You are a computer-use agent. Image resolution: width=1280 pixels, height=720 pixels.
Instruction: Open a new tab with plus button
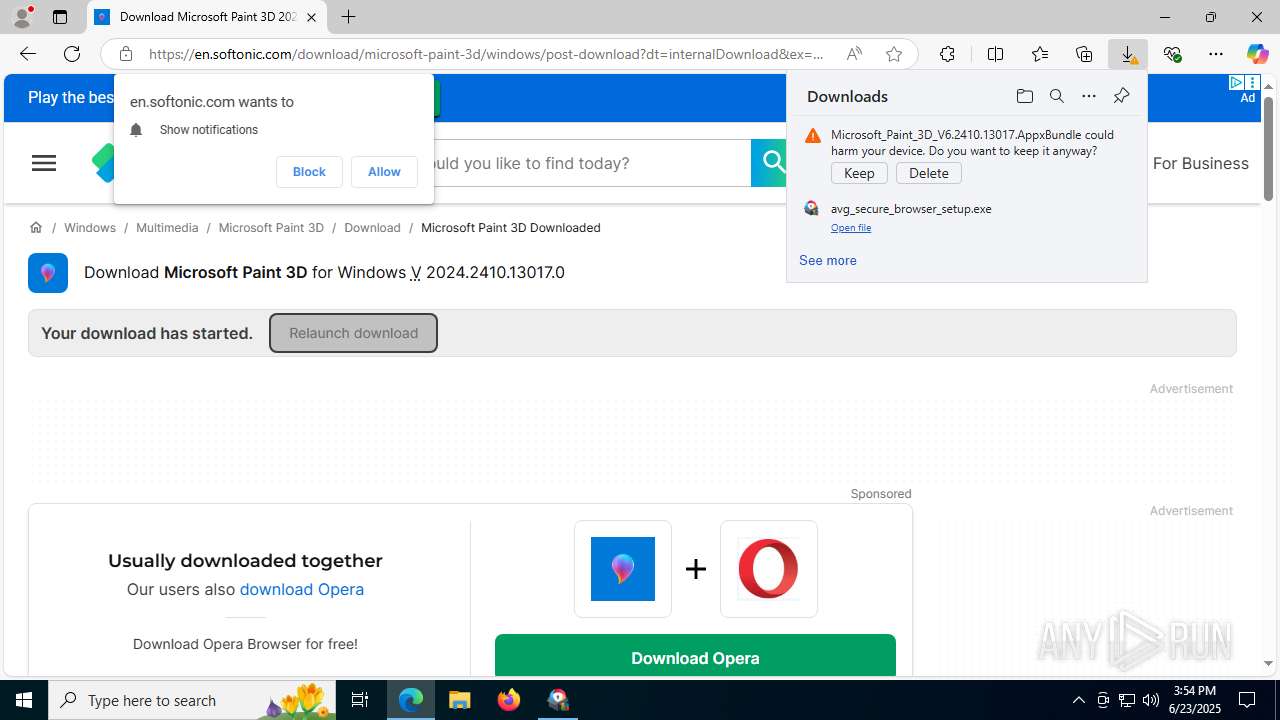348,17
